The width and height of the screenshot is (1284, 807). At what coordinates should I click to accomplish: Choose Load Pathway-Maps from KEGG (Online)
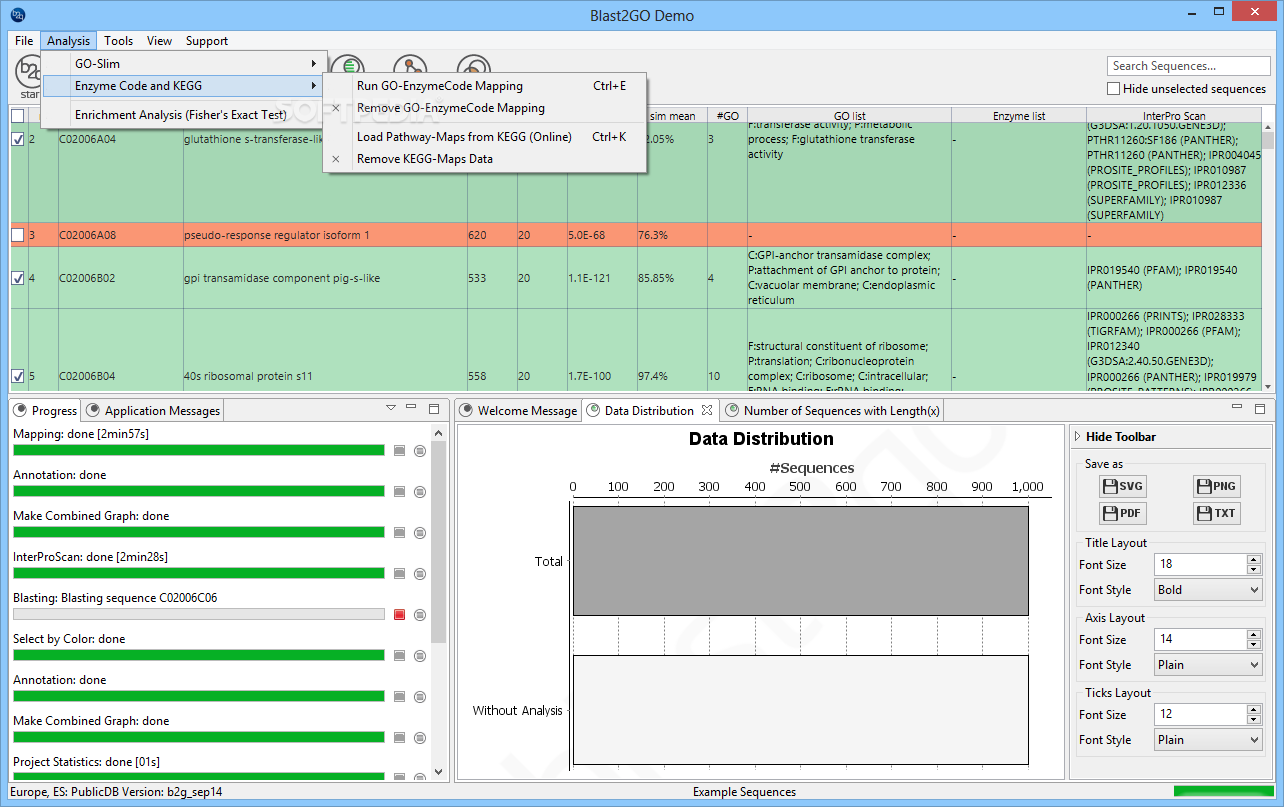coord(464,137)
